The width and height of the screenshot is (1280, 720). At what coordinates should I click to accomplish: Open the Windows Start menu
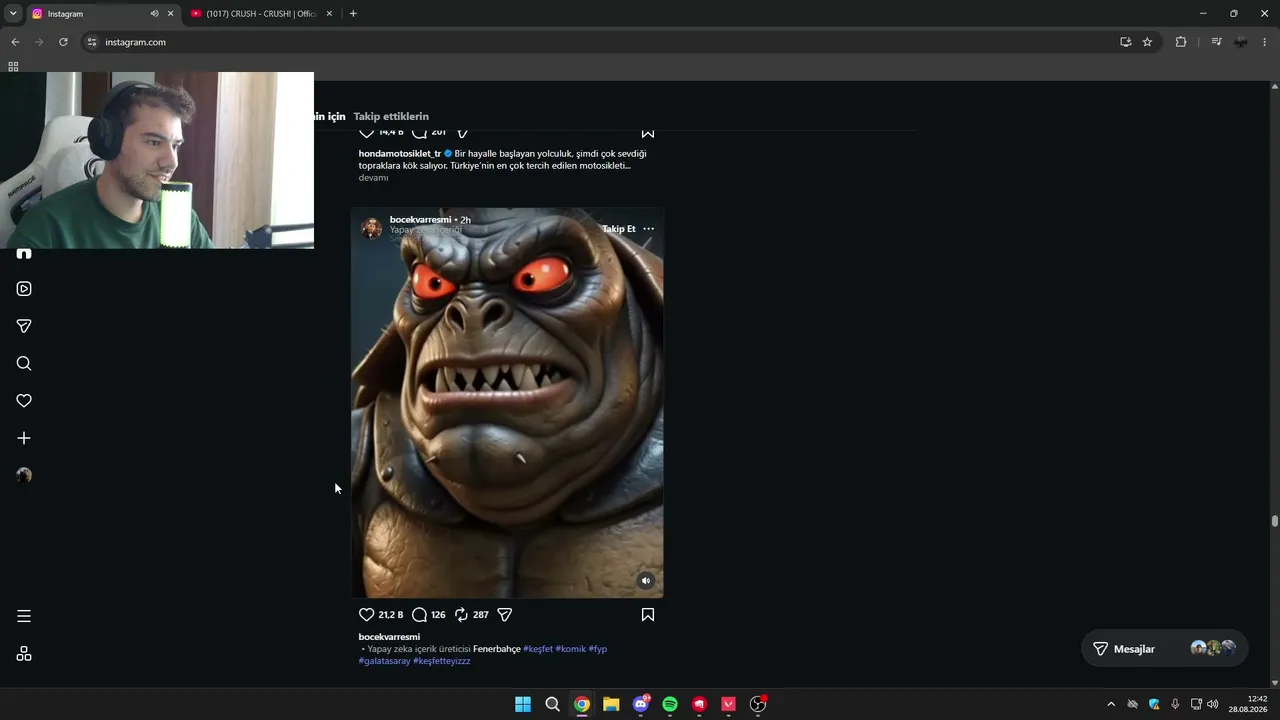(523, 704)
